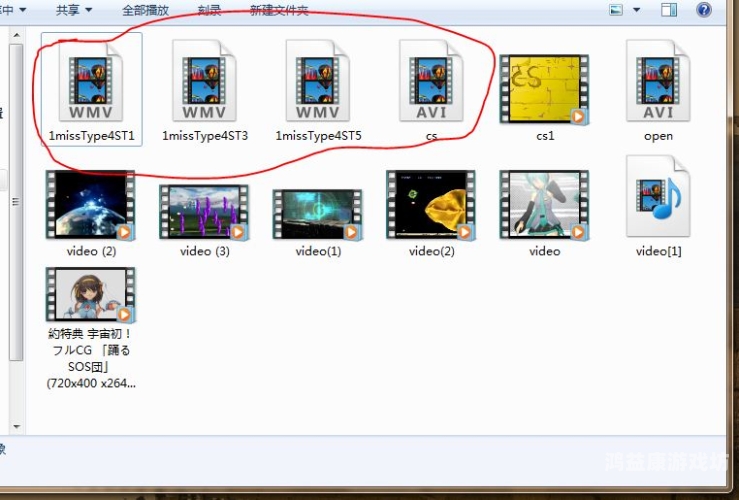
Task: Select the cs AVI file icon
Action: pyautogui.click(x=431, y=81)
